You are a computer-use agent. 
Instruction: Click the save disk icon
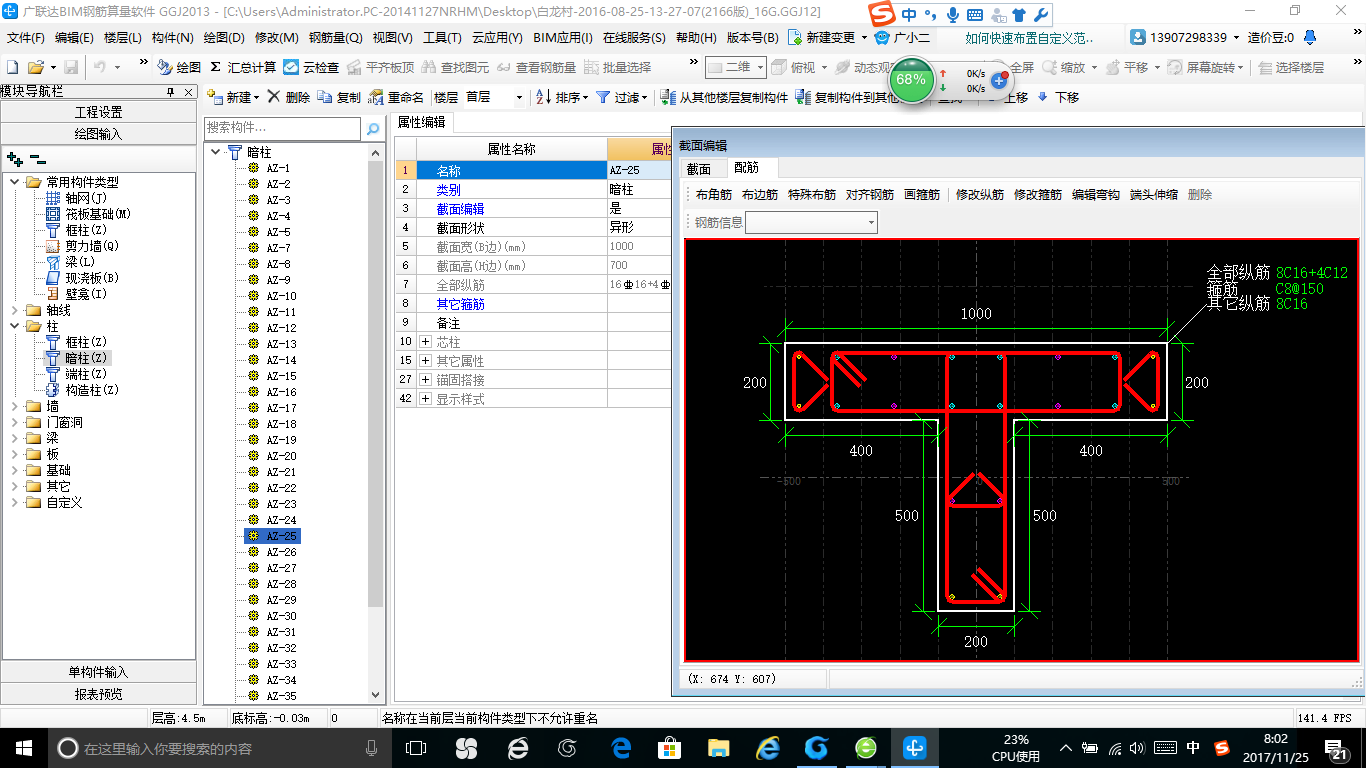coord(71,67)
